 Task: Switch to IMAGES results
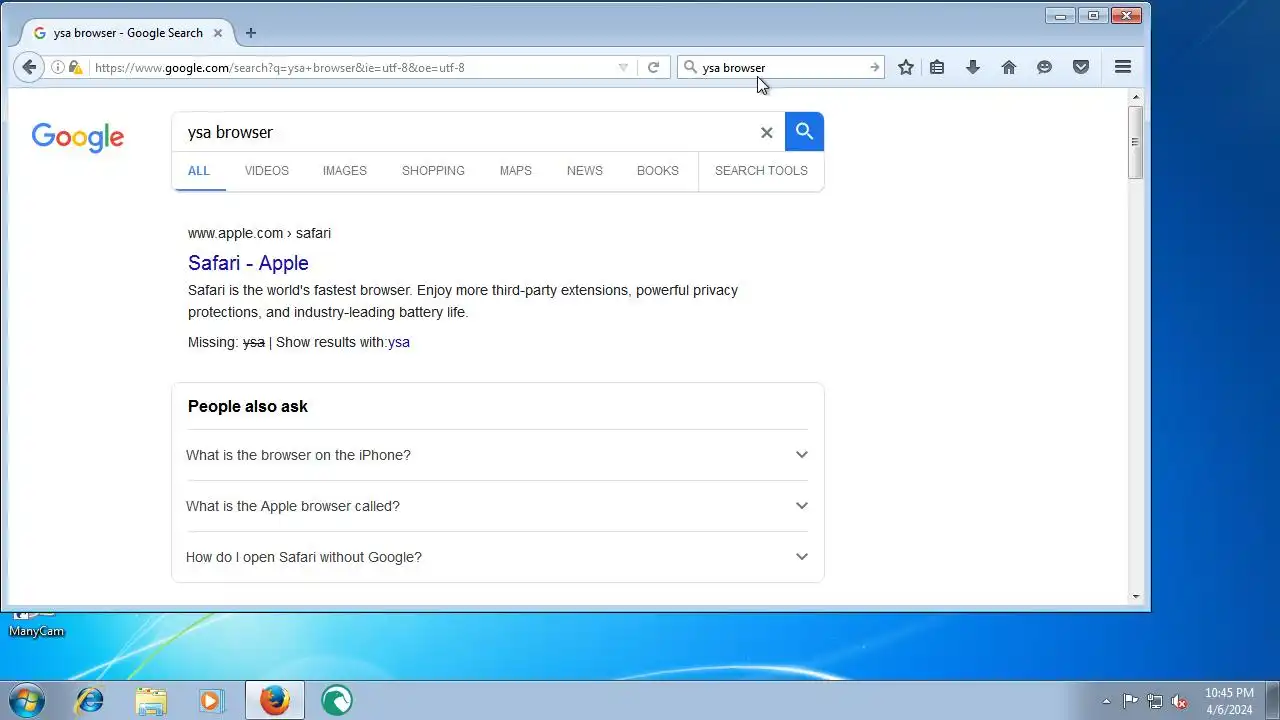(345, 171)
